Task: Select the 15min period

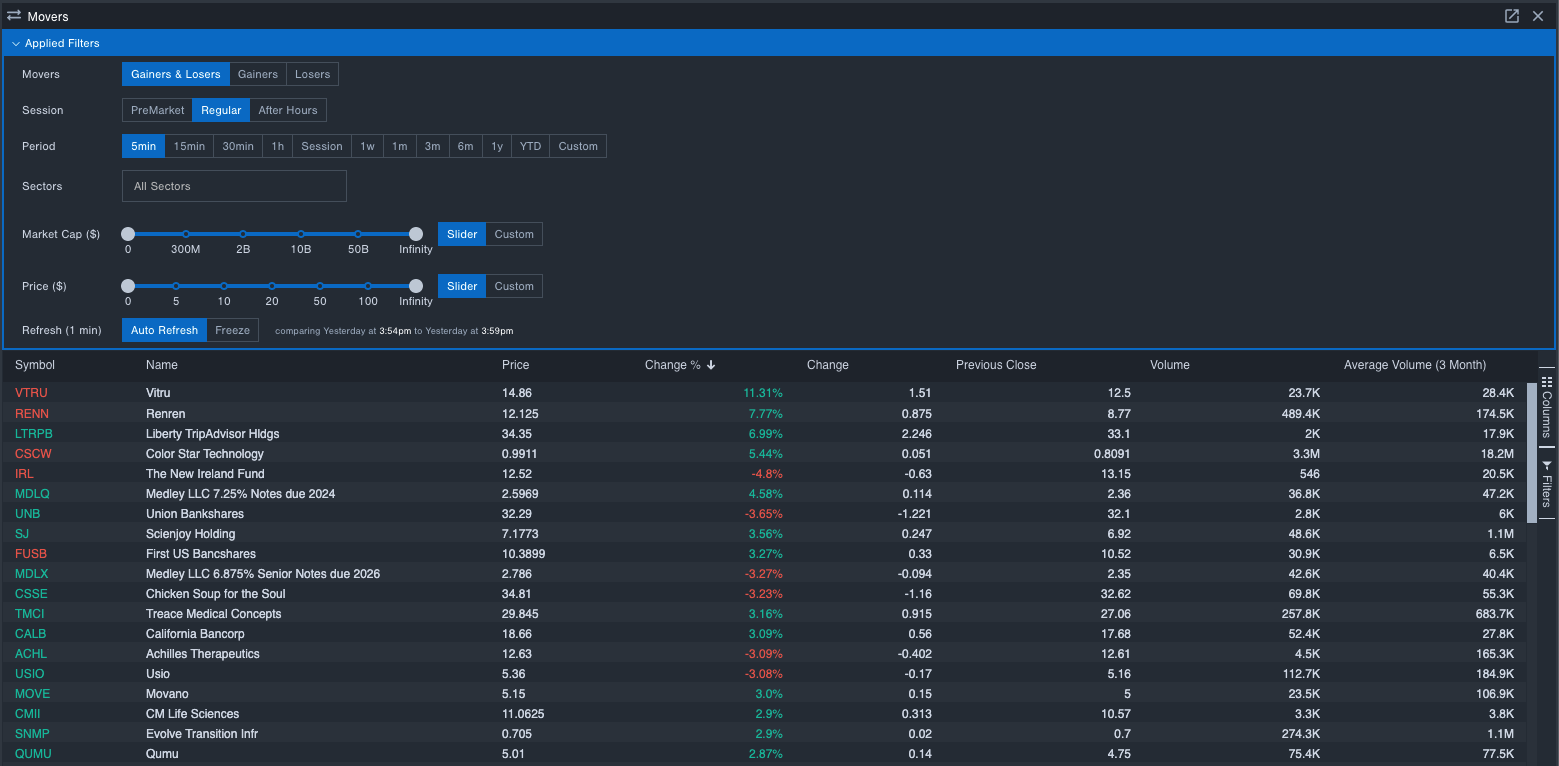Action: (x=189, y=146)
